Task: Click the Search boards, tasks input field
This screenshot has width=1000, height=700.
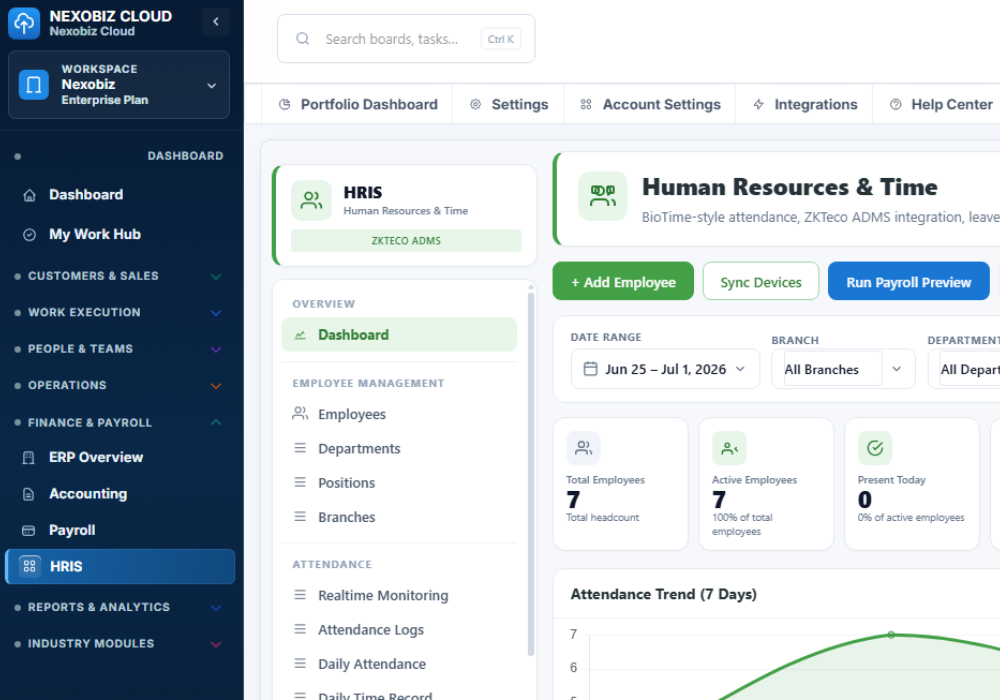Action: (406, 39)
